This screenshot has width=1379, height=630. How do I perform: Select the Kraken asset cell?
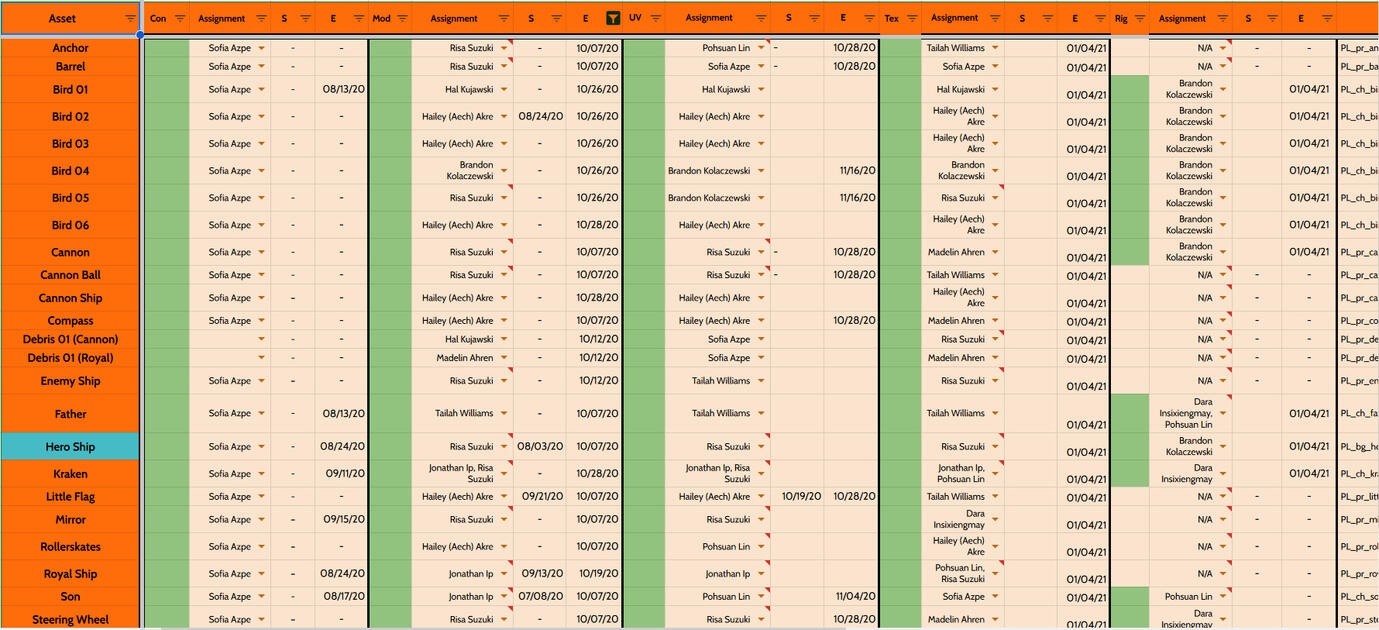70,474
